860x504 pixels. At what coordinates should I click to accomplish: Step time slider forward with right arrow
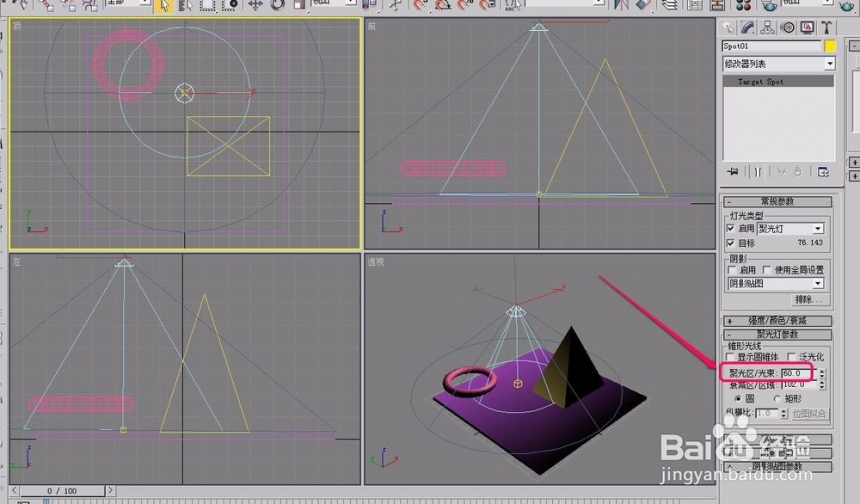[110, 490]
